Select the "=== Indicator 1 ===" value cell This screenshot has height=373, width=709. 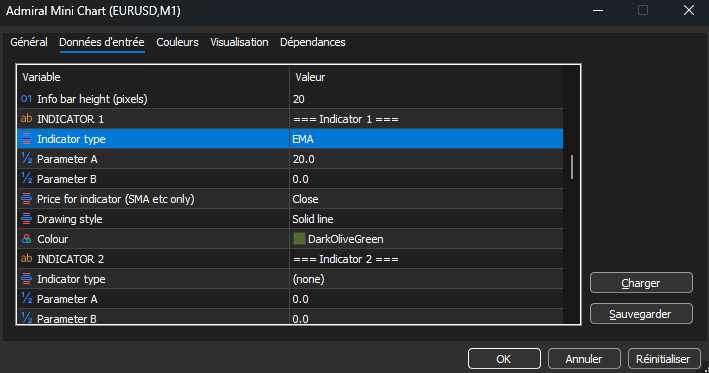click(x=426, y=119)
